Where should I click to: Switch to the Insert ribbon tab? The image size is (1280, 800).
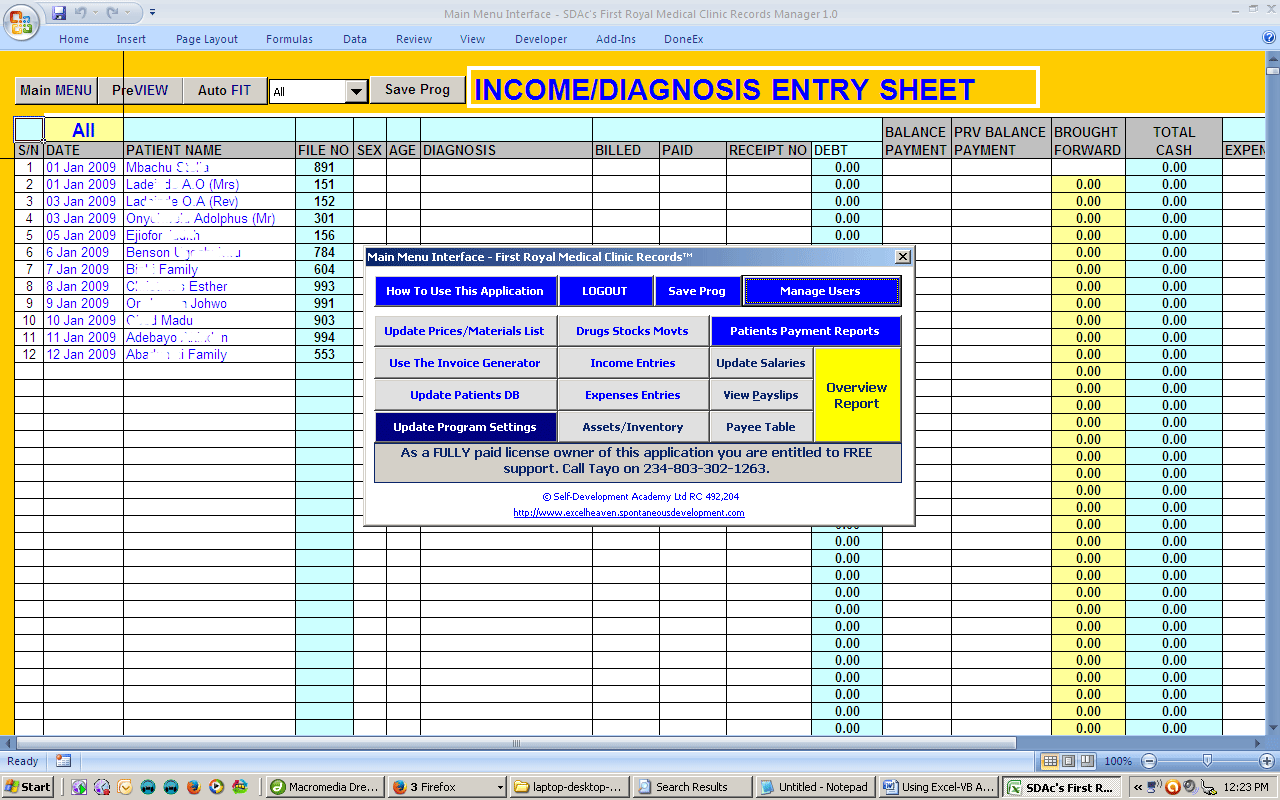131,39
